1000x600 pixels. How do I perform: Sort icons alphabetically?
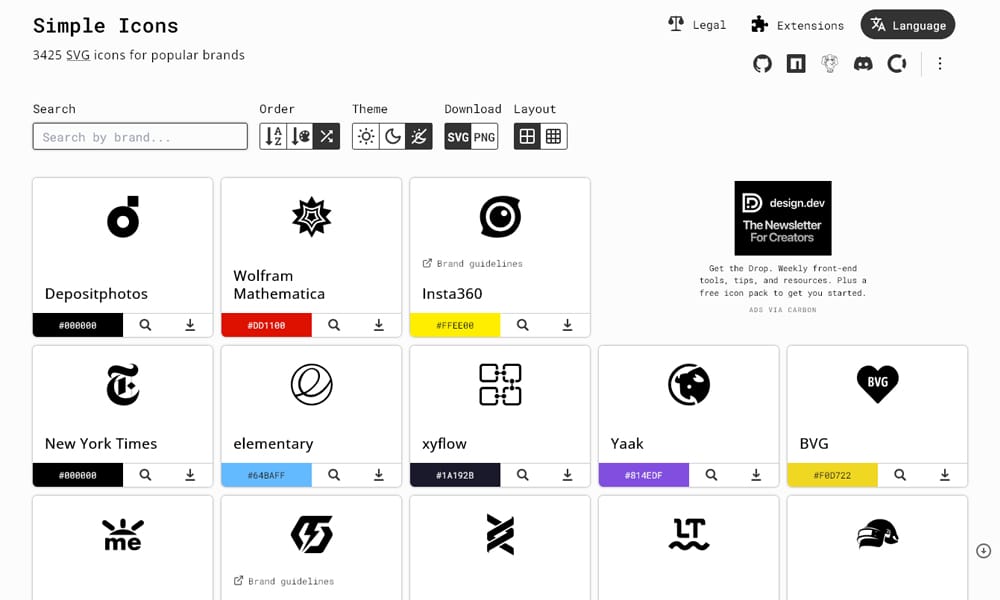point(273,136)
